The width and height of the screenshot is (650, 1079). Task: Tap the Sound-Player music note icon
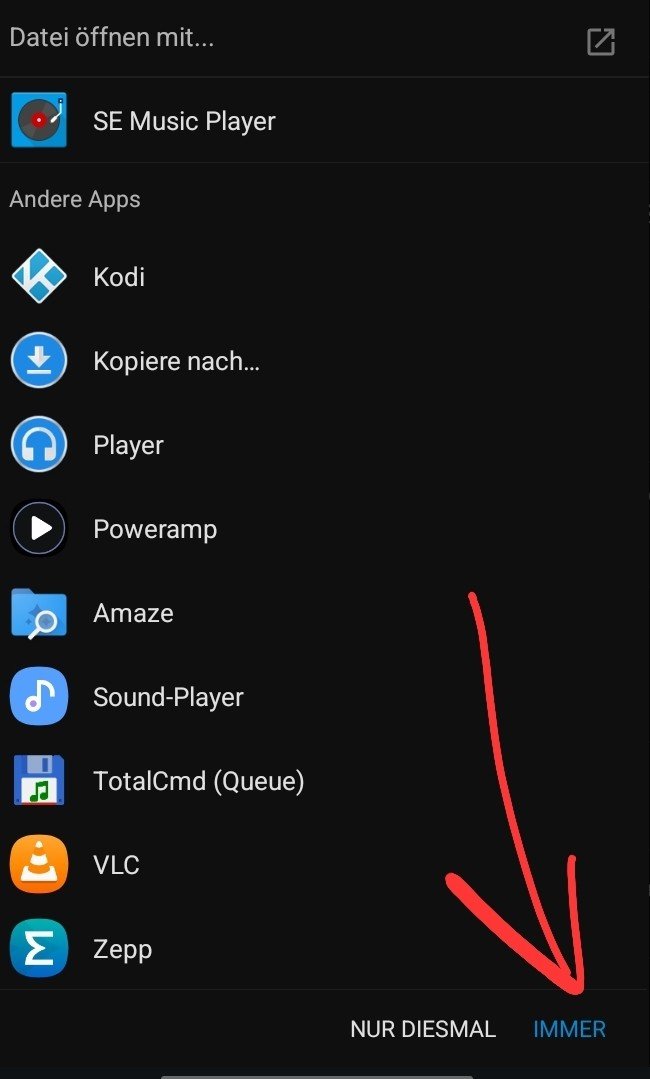[39, 696]
